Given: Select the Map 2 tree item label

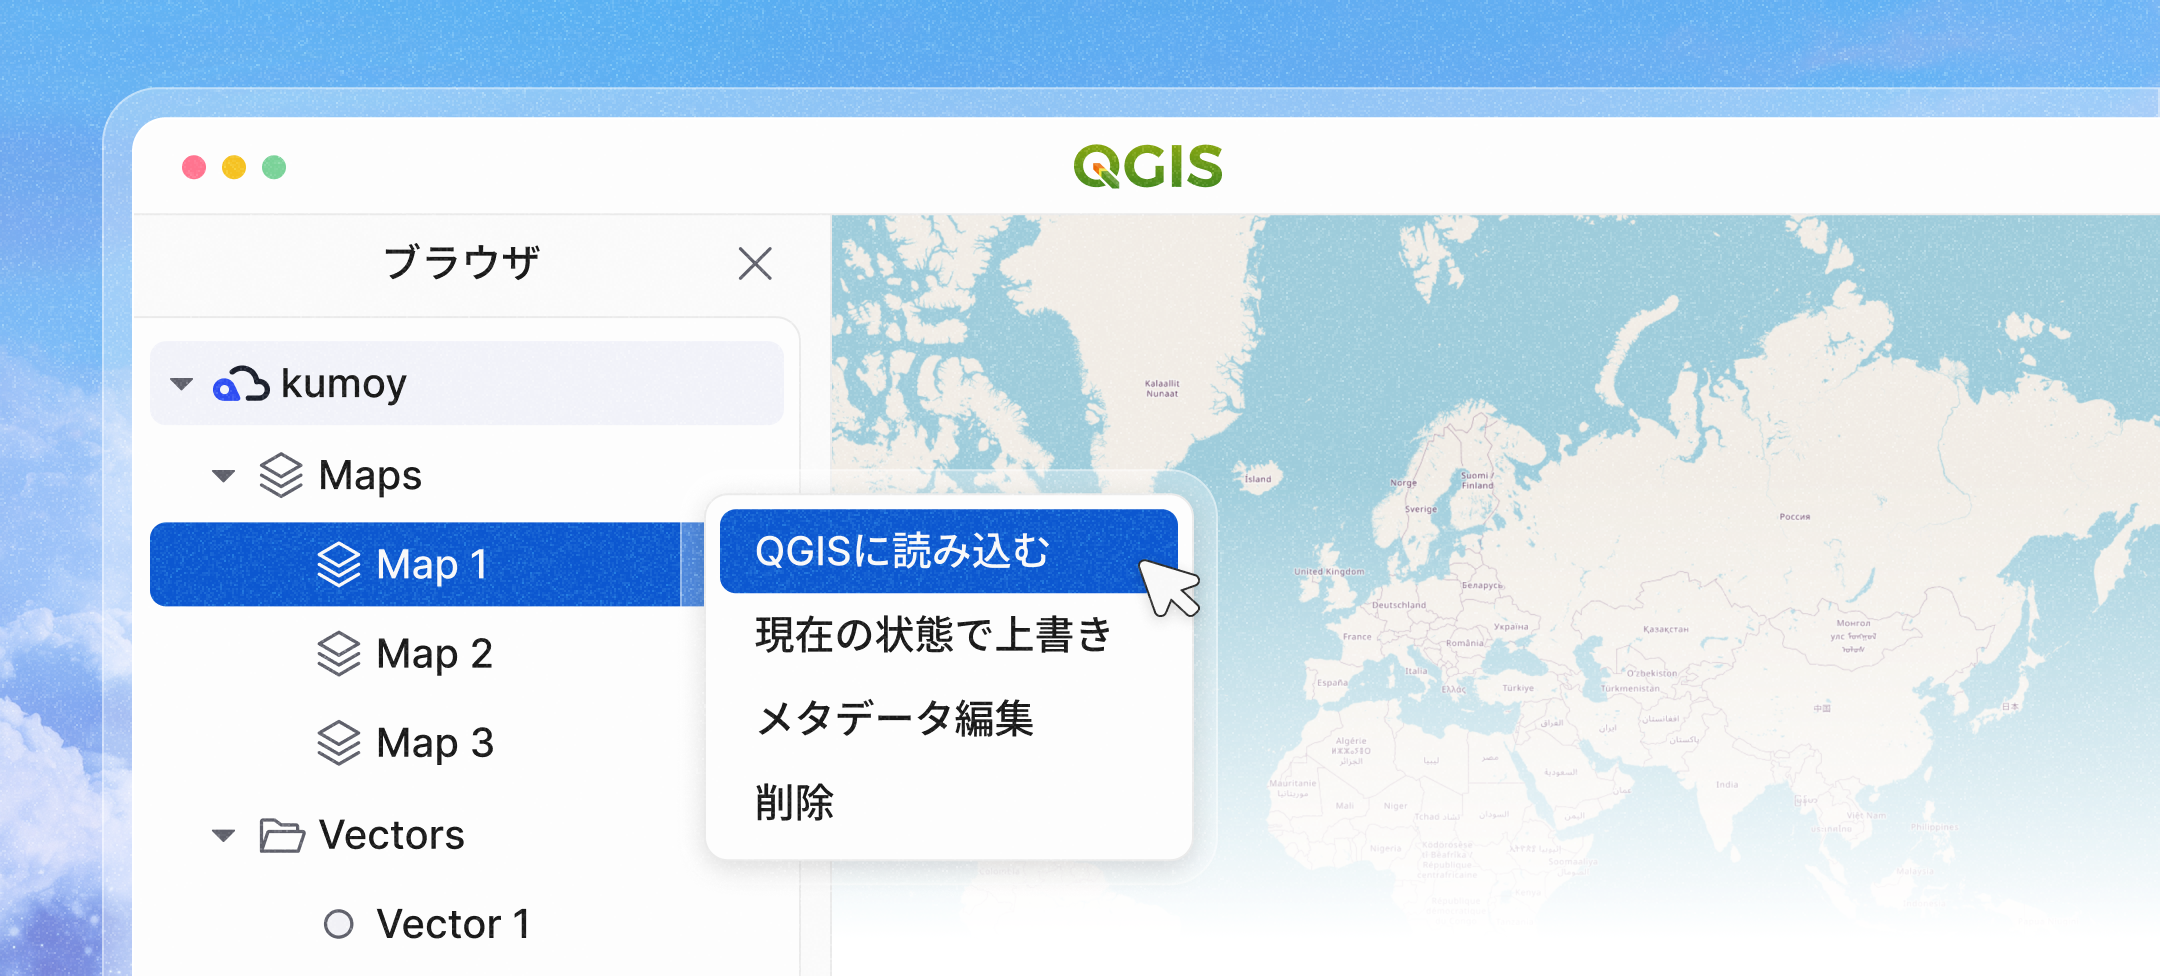Looking at the screenshot, I should tap(434, 654).
